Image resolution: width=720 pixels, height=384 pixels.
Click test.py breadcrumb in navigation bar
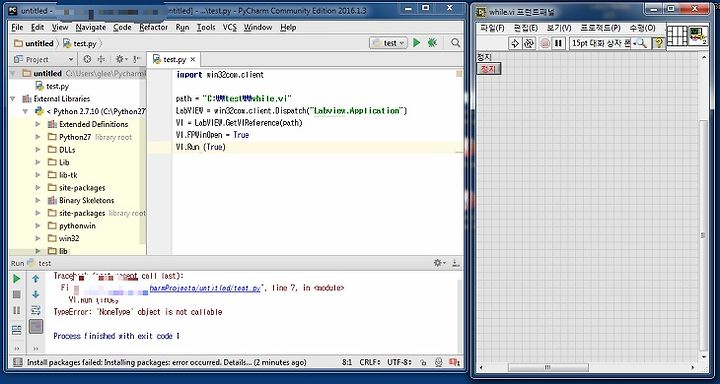click(80, 43)
